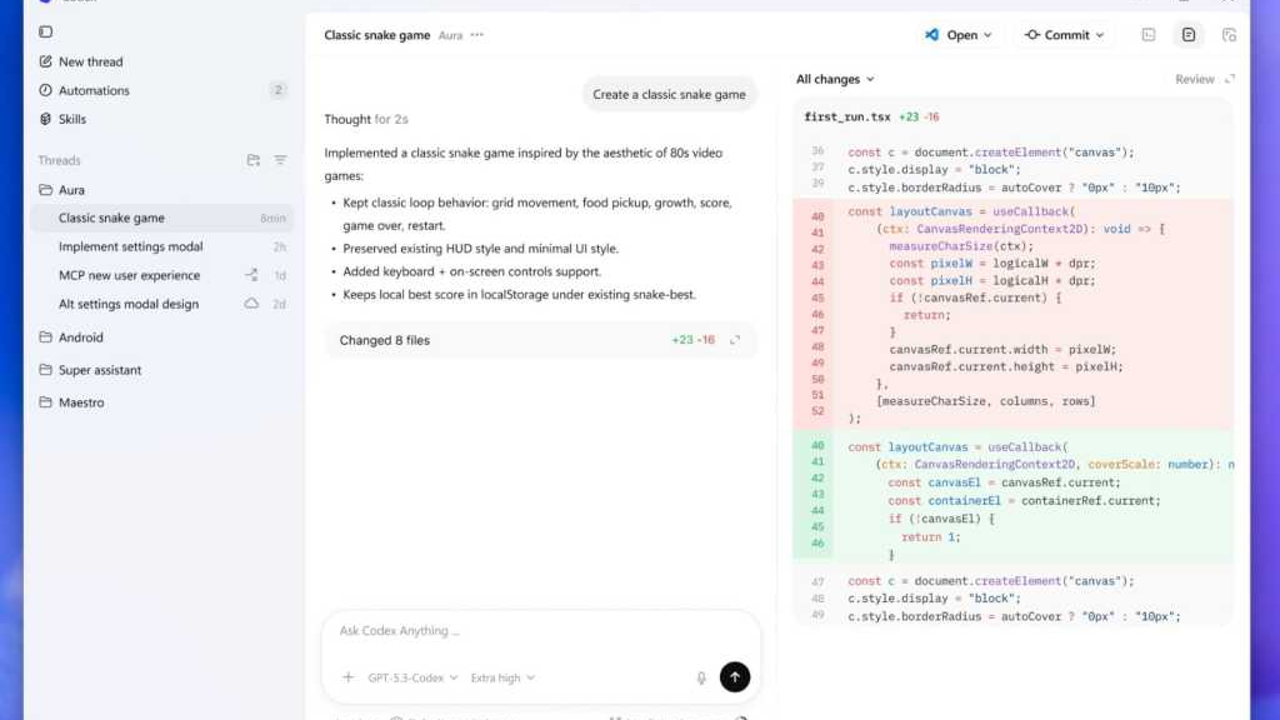Click the microphone voice input icon
Screen dimensions: 1280x720
pyautogui.click(x=701, y=678)
